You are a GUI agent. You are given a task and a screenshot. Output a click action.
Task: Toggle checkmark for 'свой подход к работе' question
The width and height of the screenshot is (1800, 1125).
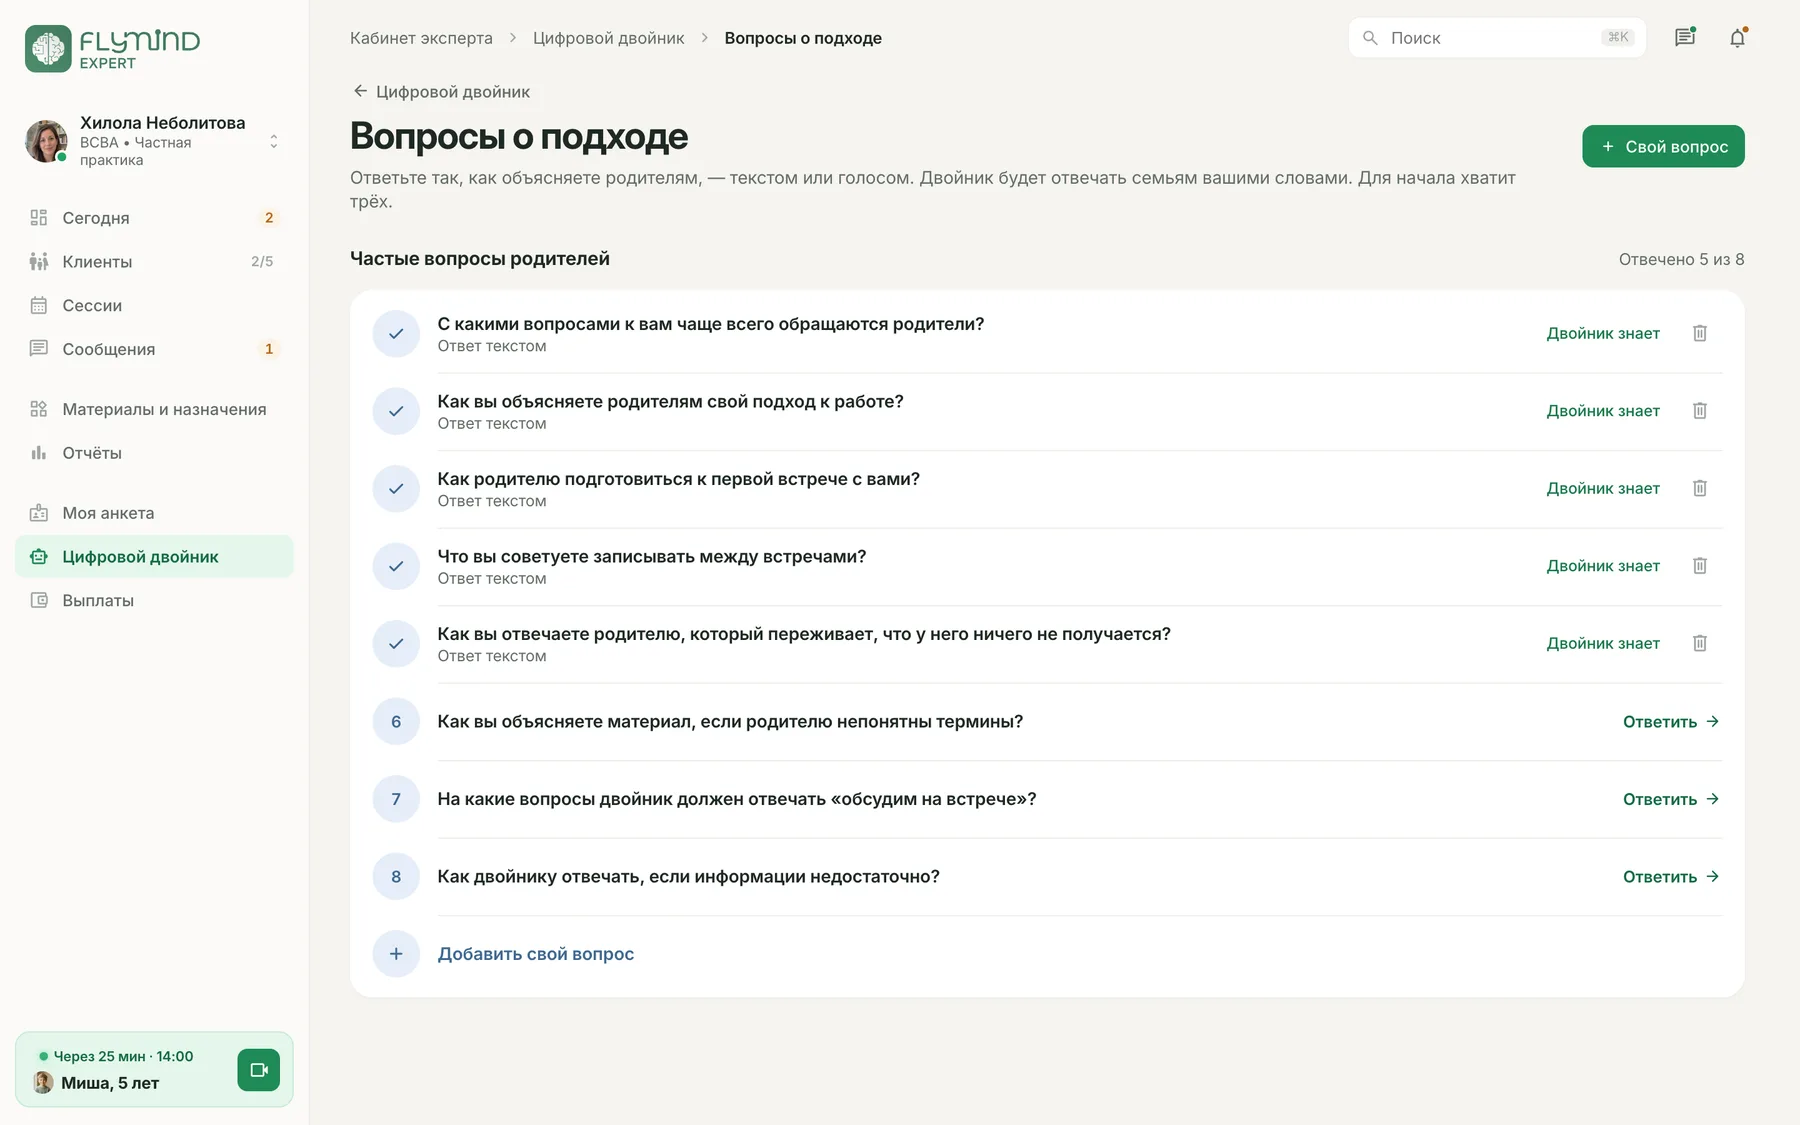tap(396, 411)
